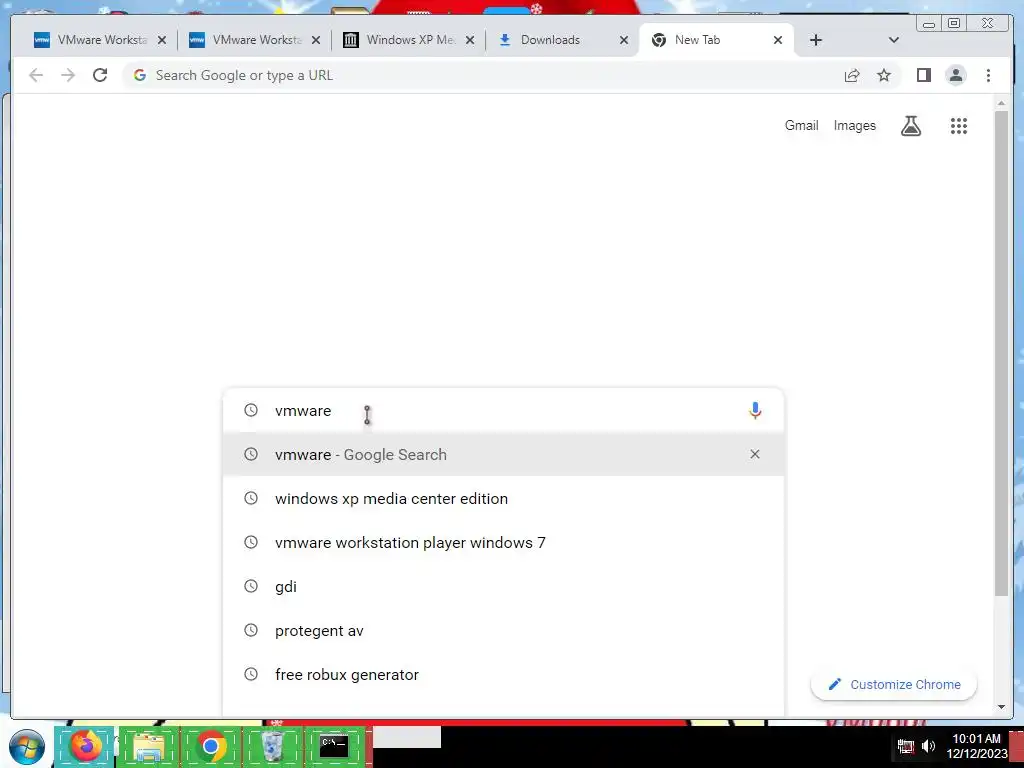Choose 'vmware workstation player windows 7' suggestion
The height and width of the screenshot is (768, 1024).
503,542
